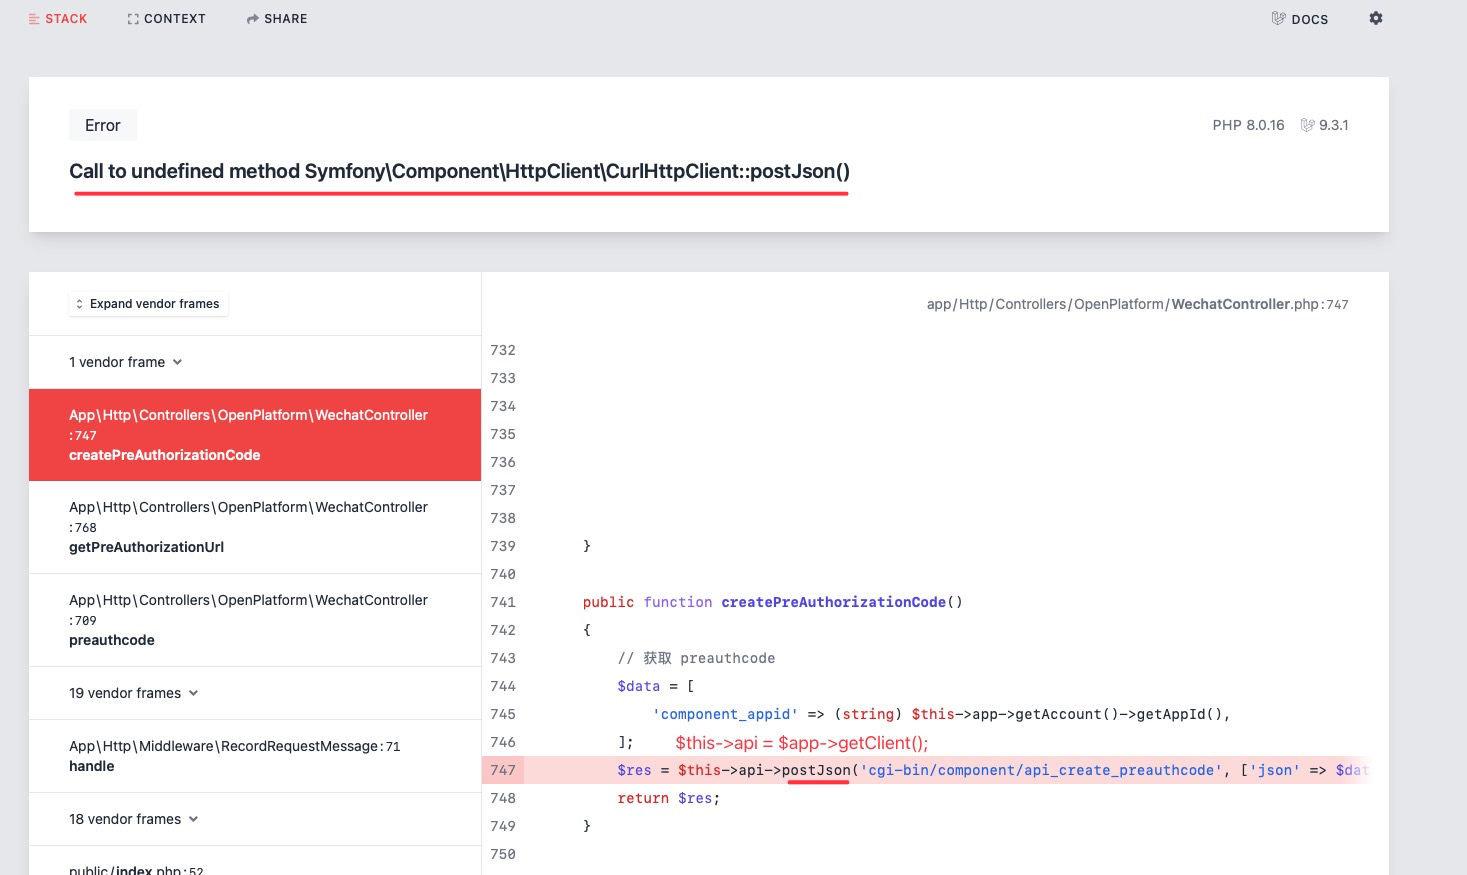Click the Expand vendor frames button
This screenshot has width=1467, height=875.
point(148,304)
